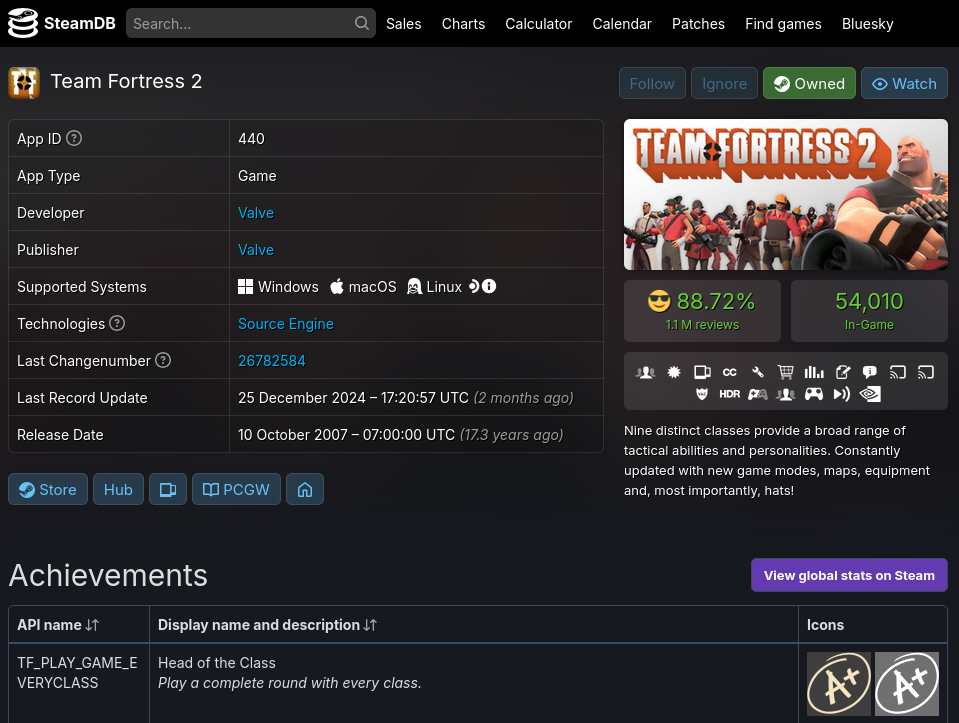Screen dimensions: 959x723
Task: Click the Windows logo in Supported Systems
Action: coord(245,286)
